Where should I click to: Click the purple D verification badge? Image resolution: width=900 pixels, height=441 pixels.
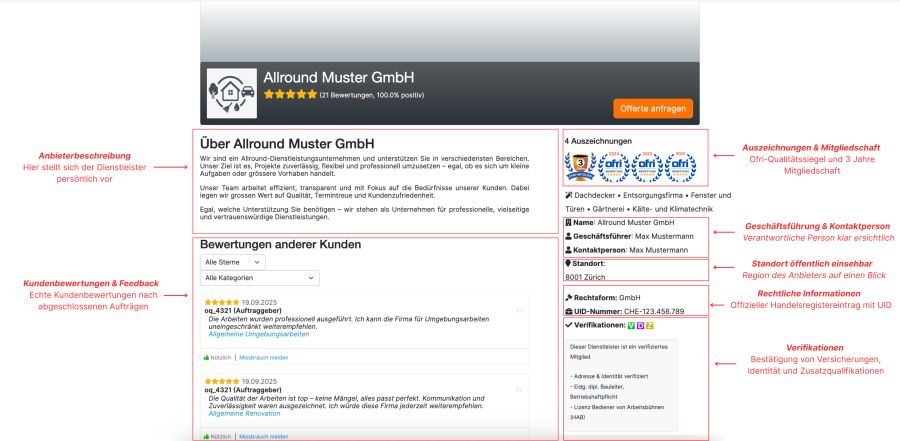click(x=640, y=326)
